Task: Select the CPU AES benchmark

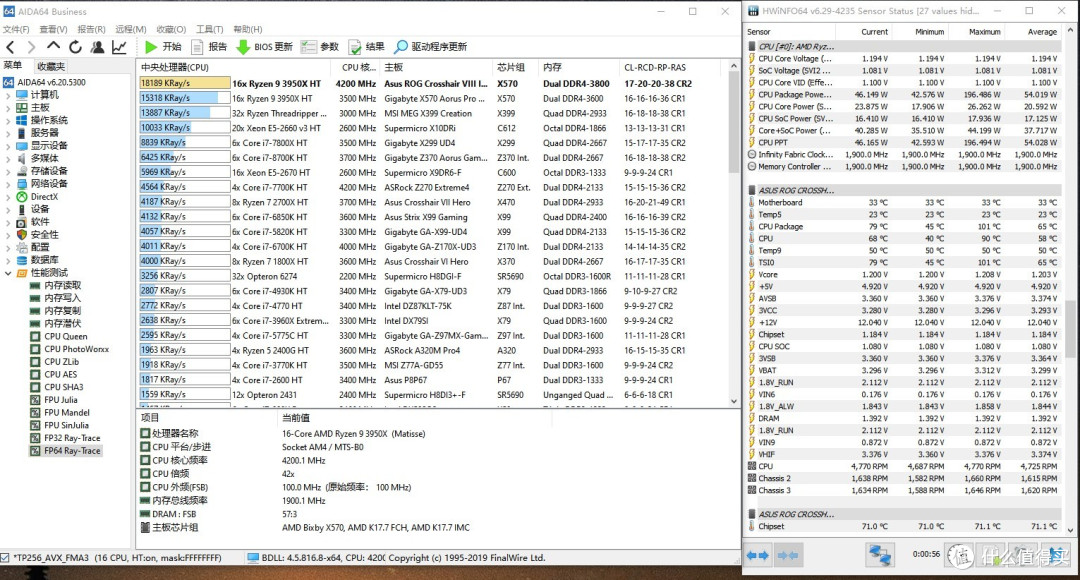Action: tap(54, 375)
